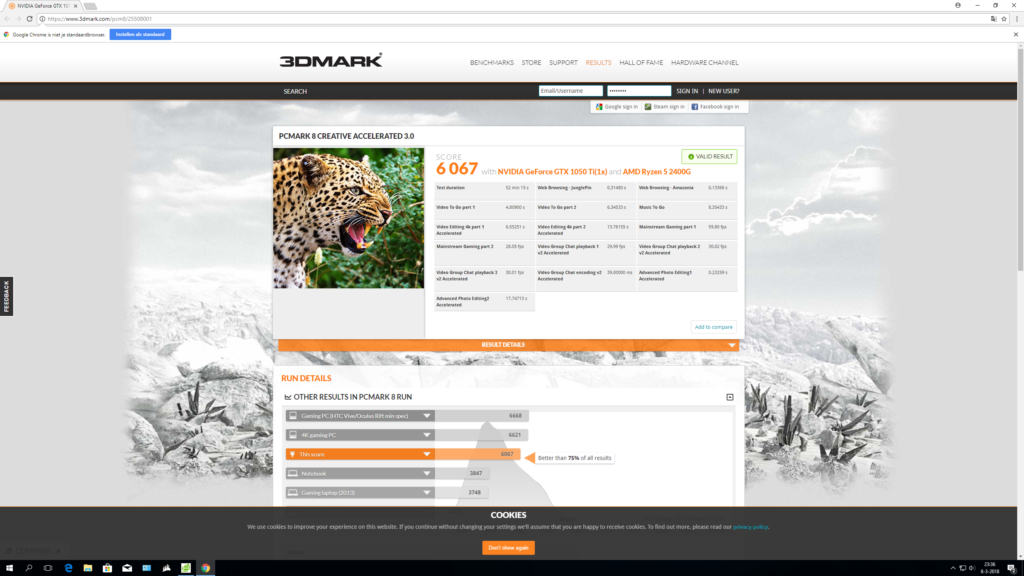Expand the Notebook row
This screenshot has width=1024, height=576.
click(426, 473)
